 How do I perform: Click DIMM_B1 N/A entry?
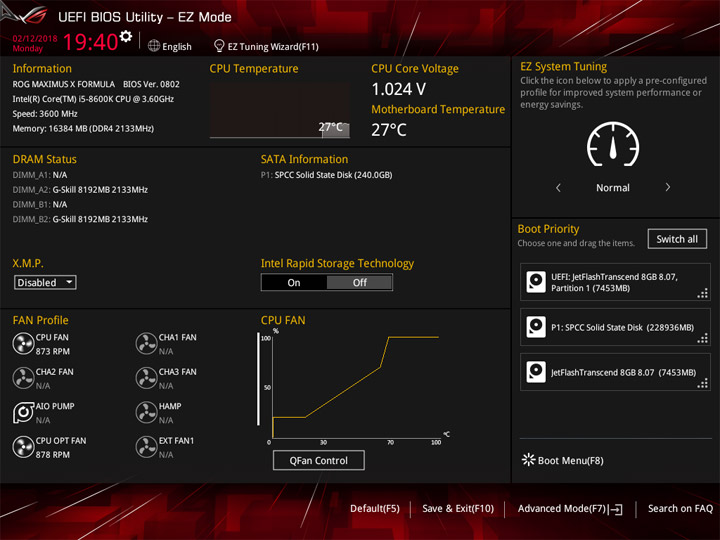coord(40,204)
